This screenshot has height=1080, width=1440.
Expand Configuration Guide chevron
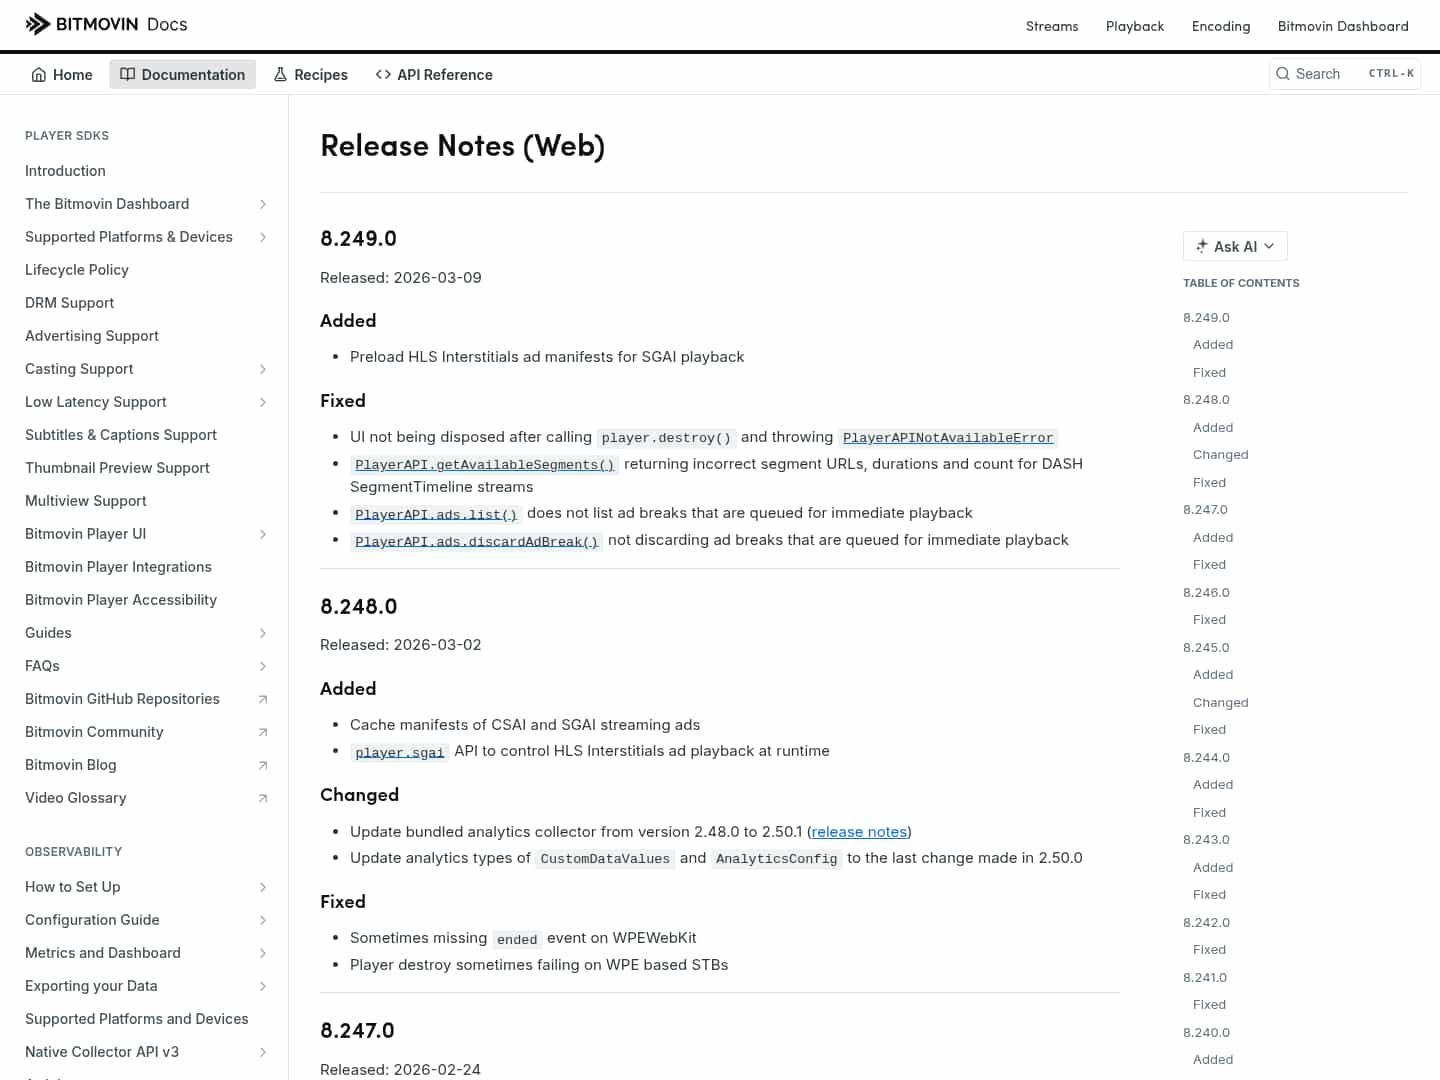pos(263,920)
